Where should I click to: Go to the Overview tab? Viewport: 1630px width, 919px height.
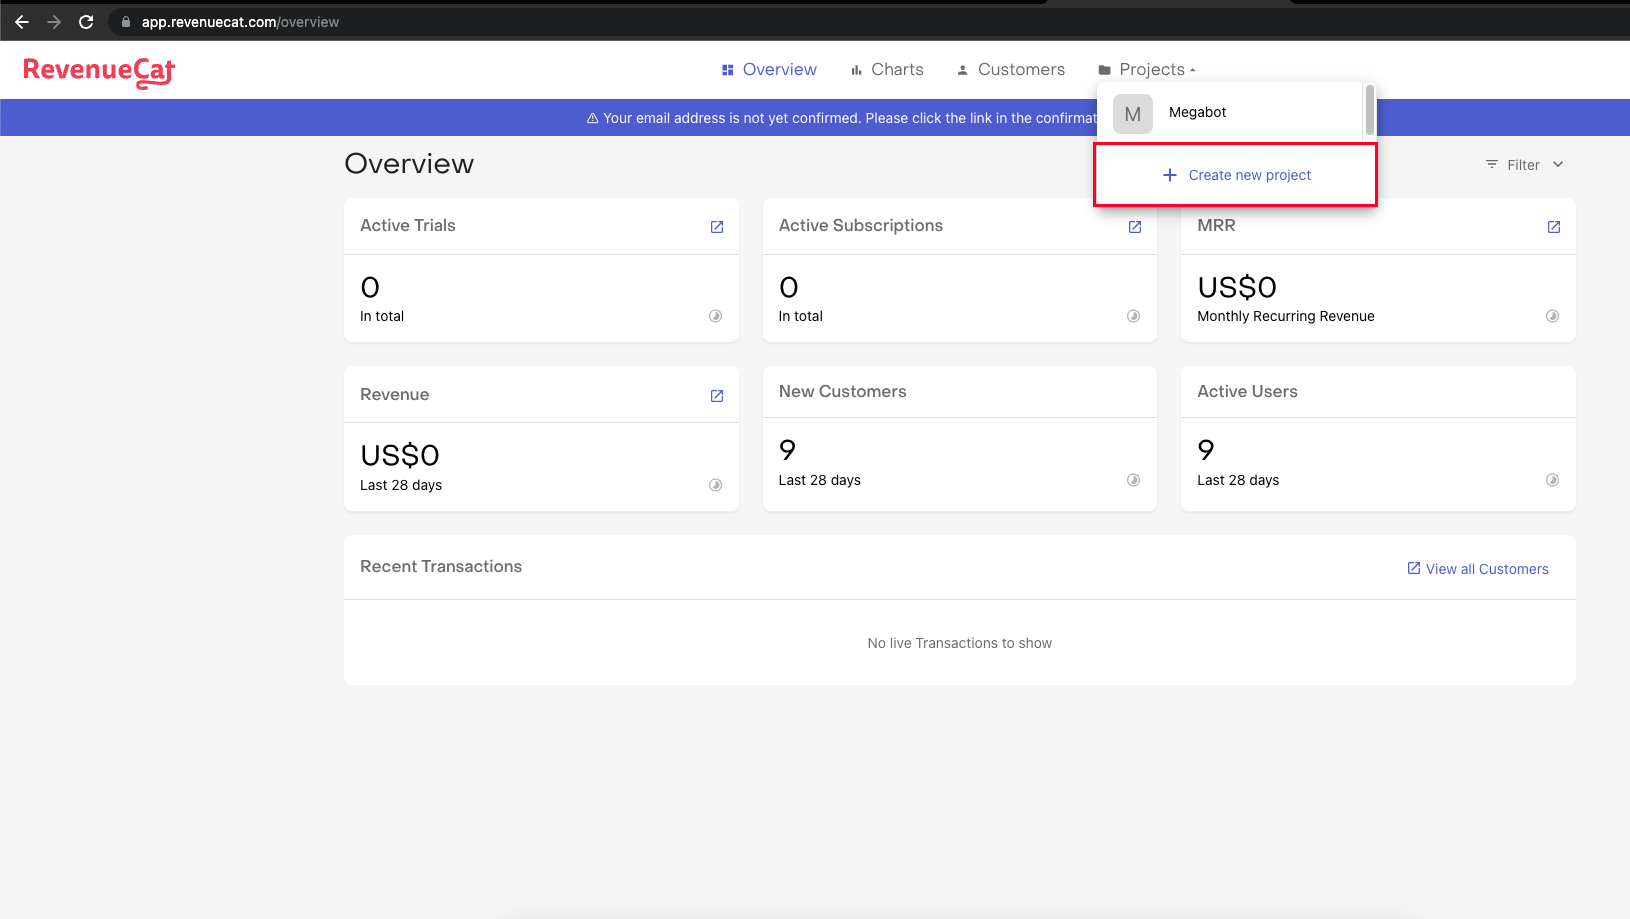769,70
